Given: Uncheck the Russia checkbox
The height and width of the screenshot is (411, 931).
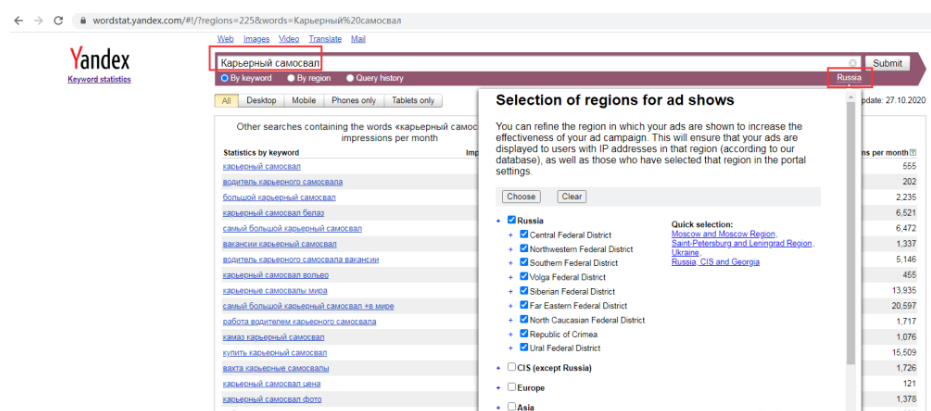Looking at the screenshot, I should click(x=512, y=220).
